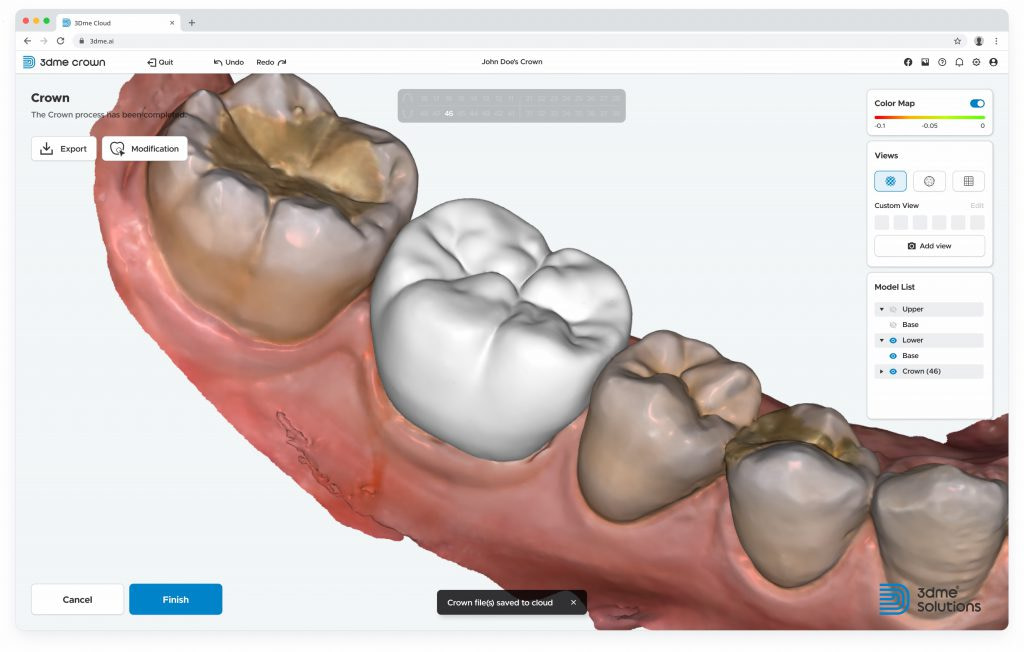Select the grid view icon in Views panel
Image resolution: width=1024 pixels, height=652 pixels.
(x=968, y=180)
